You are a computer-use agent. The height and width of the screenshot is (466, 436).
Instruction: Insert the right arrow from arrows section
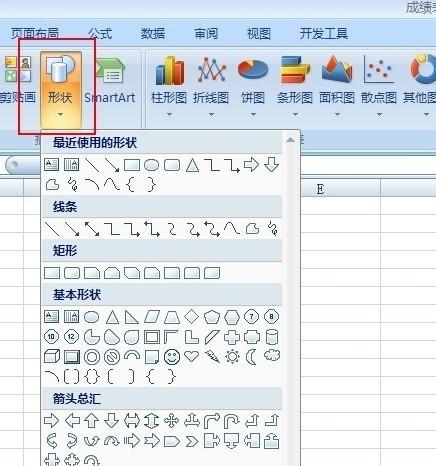[x=52, y=421]
